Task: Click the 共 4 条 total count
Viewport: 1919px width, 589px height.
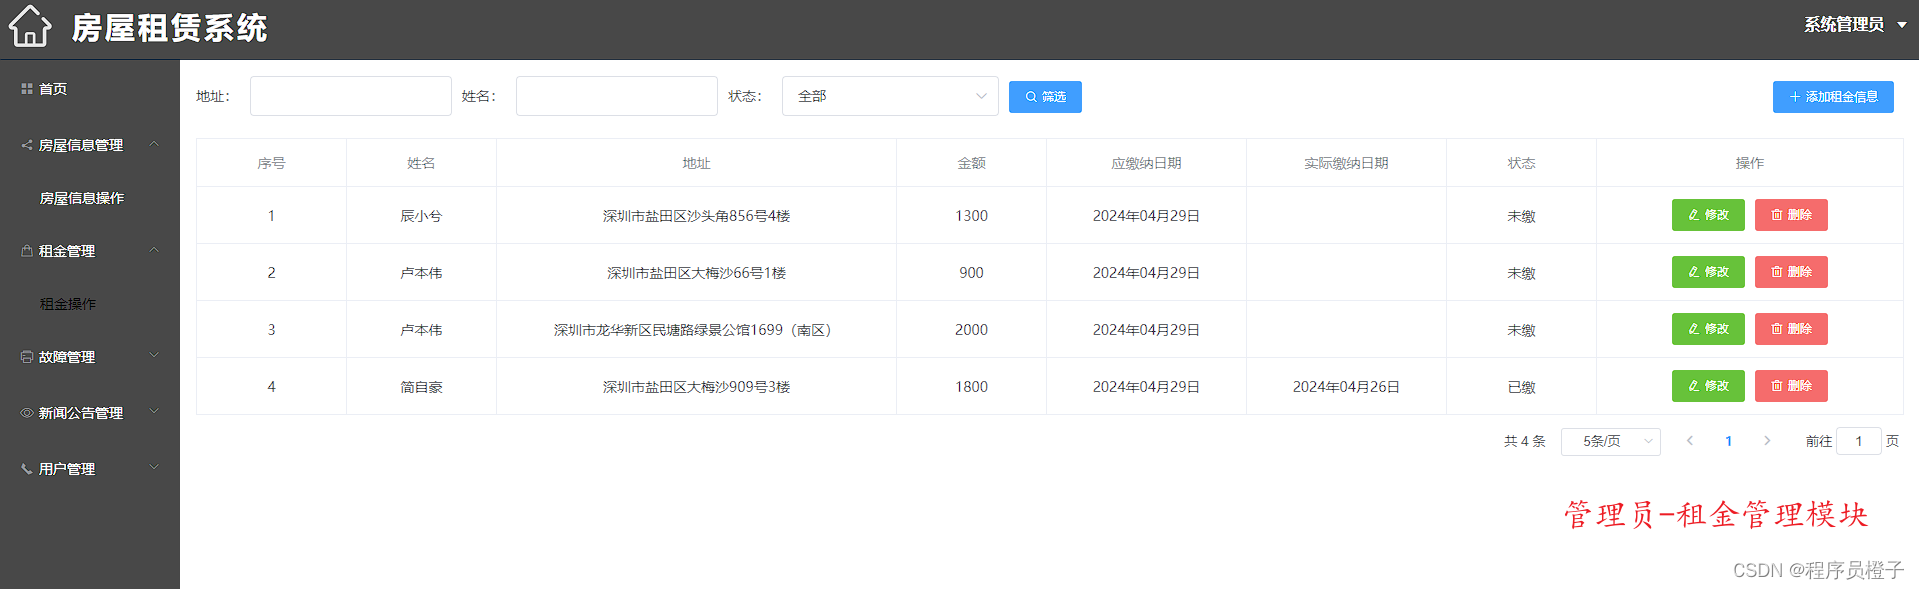Action: [1525, 441]
